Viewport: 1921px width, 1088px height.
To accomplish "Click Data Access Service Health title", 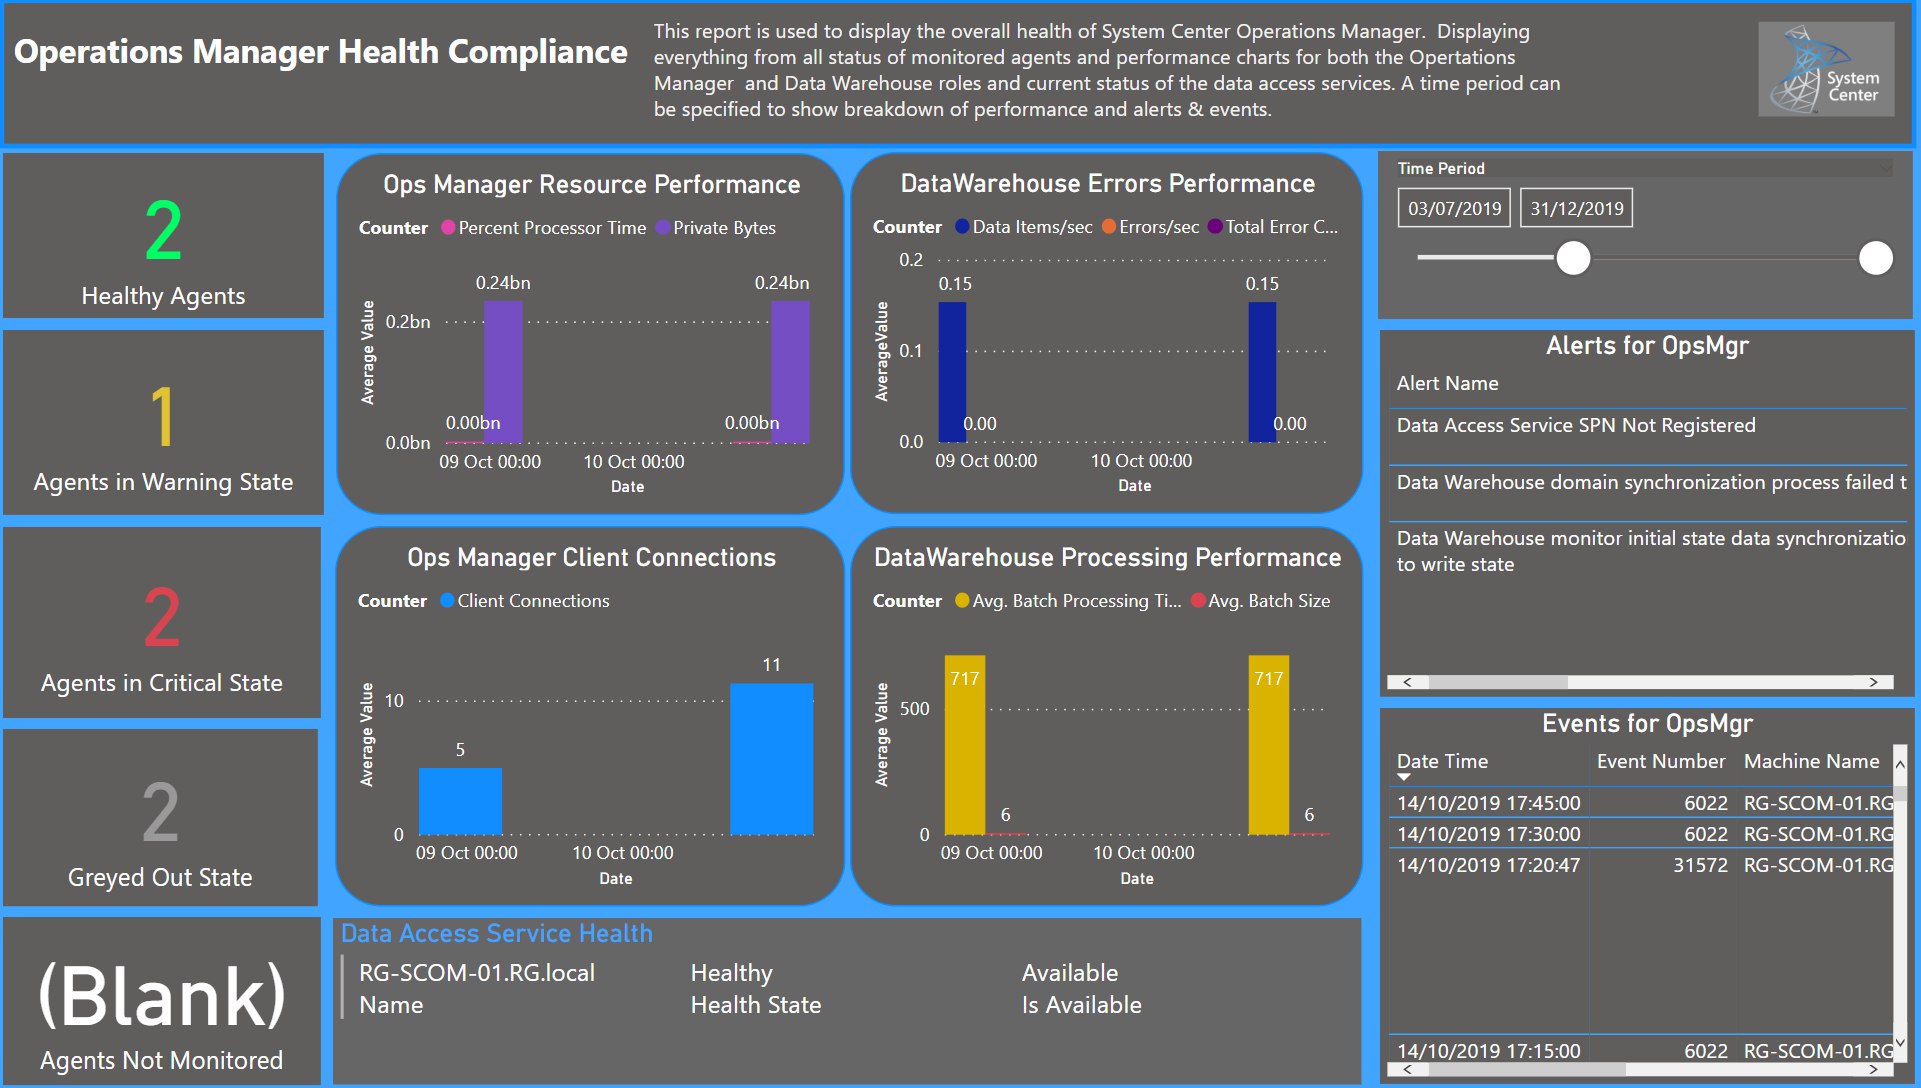I will [x=497, y=933].
